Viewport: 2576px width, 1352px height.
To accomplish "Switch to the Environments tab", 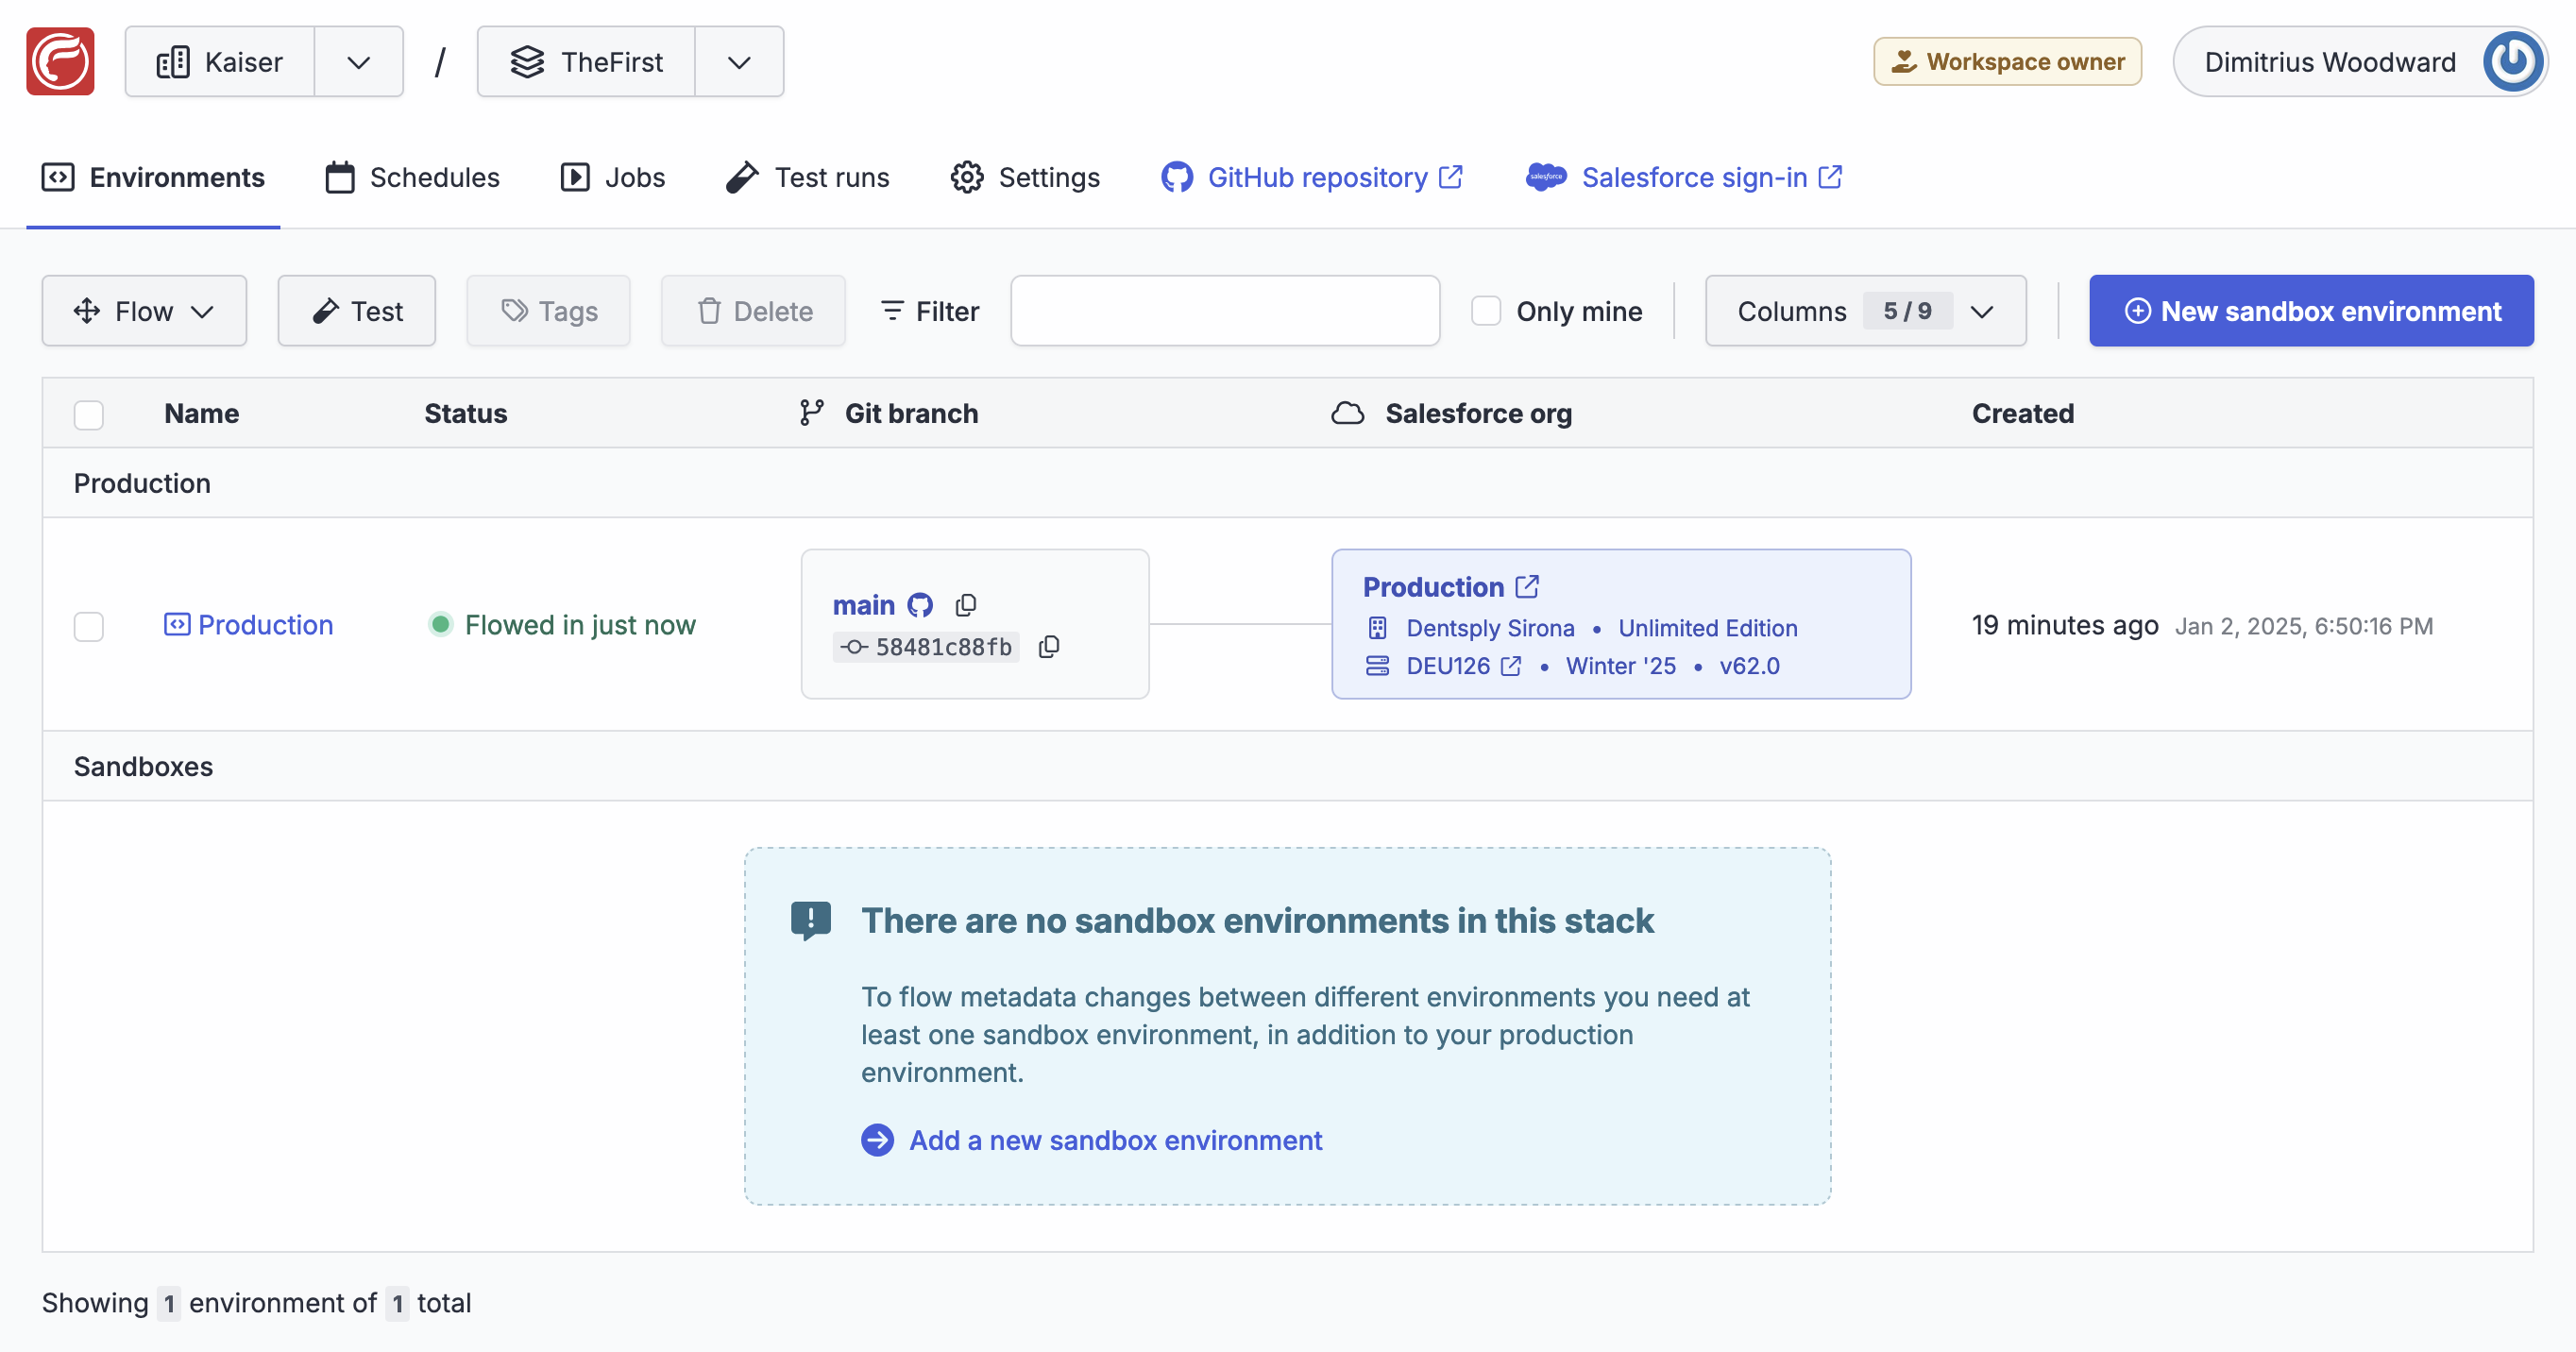I will (153, 177).
